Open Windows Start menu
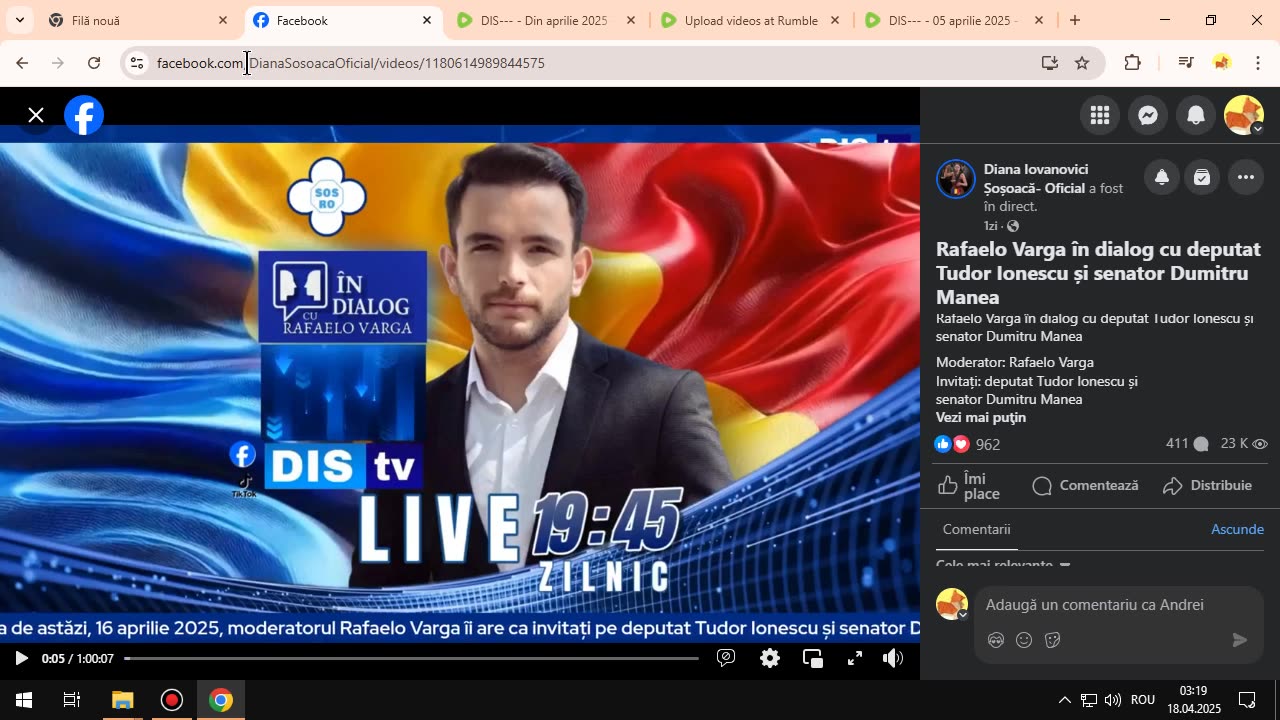1280x720 pixels. pos(24,700)
